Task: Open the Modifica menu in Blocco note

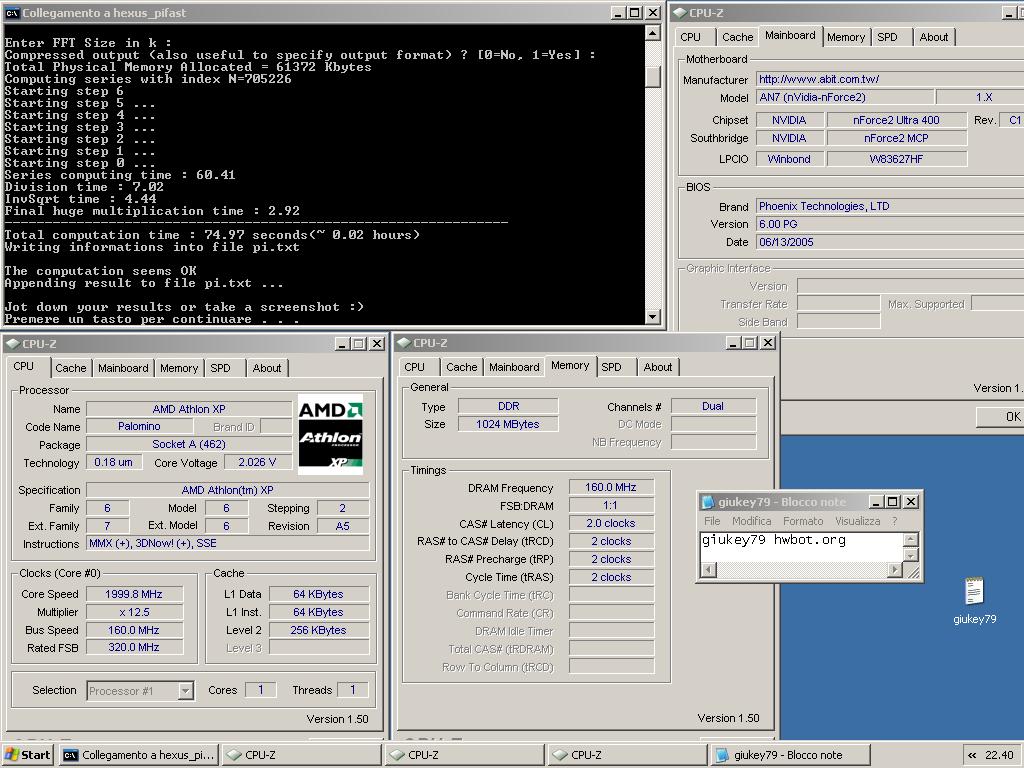Action: pyautogui.click(x=752, y=521)
